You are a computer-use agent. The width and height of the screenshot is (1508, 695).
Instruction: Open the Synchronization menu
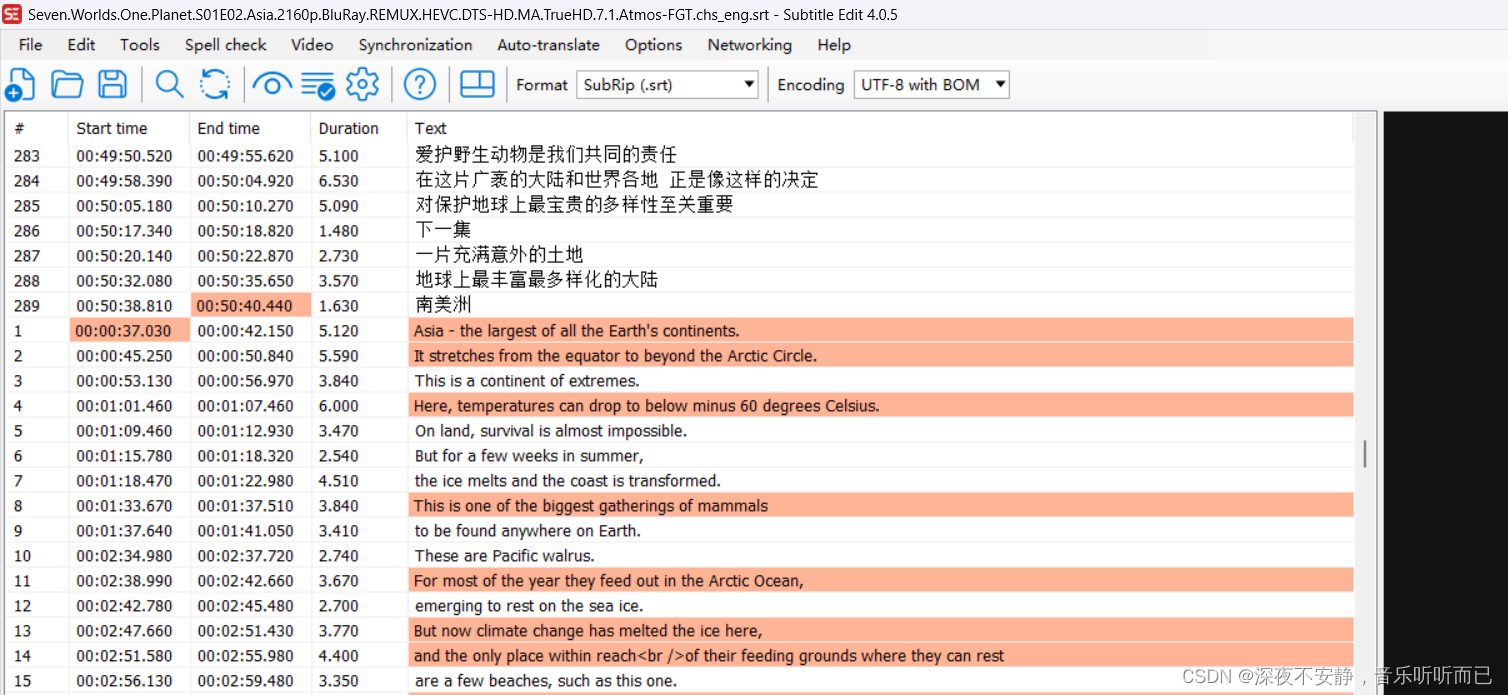pyautogui.click(x=415, y=45)
